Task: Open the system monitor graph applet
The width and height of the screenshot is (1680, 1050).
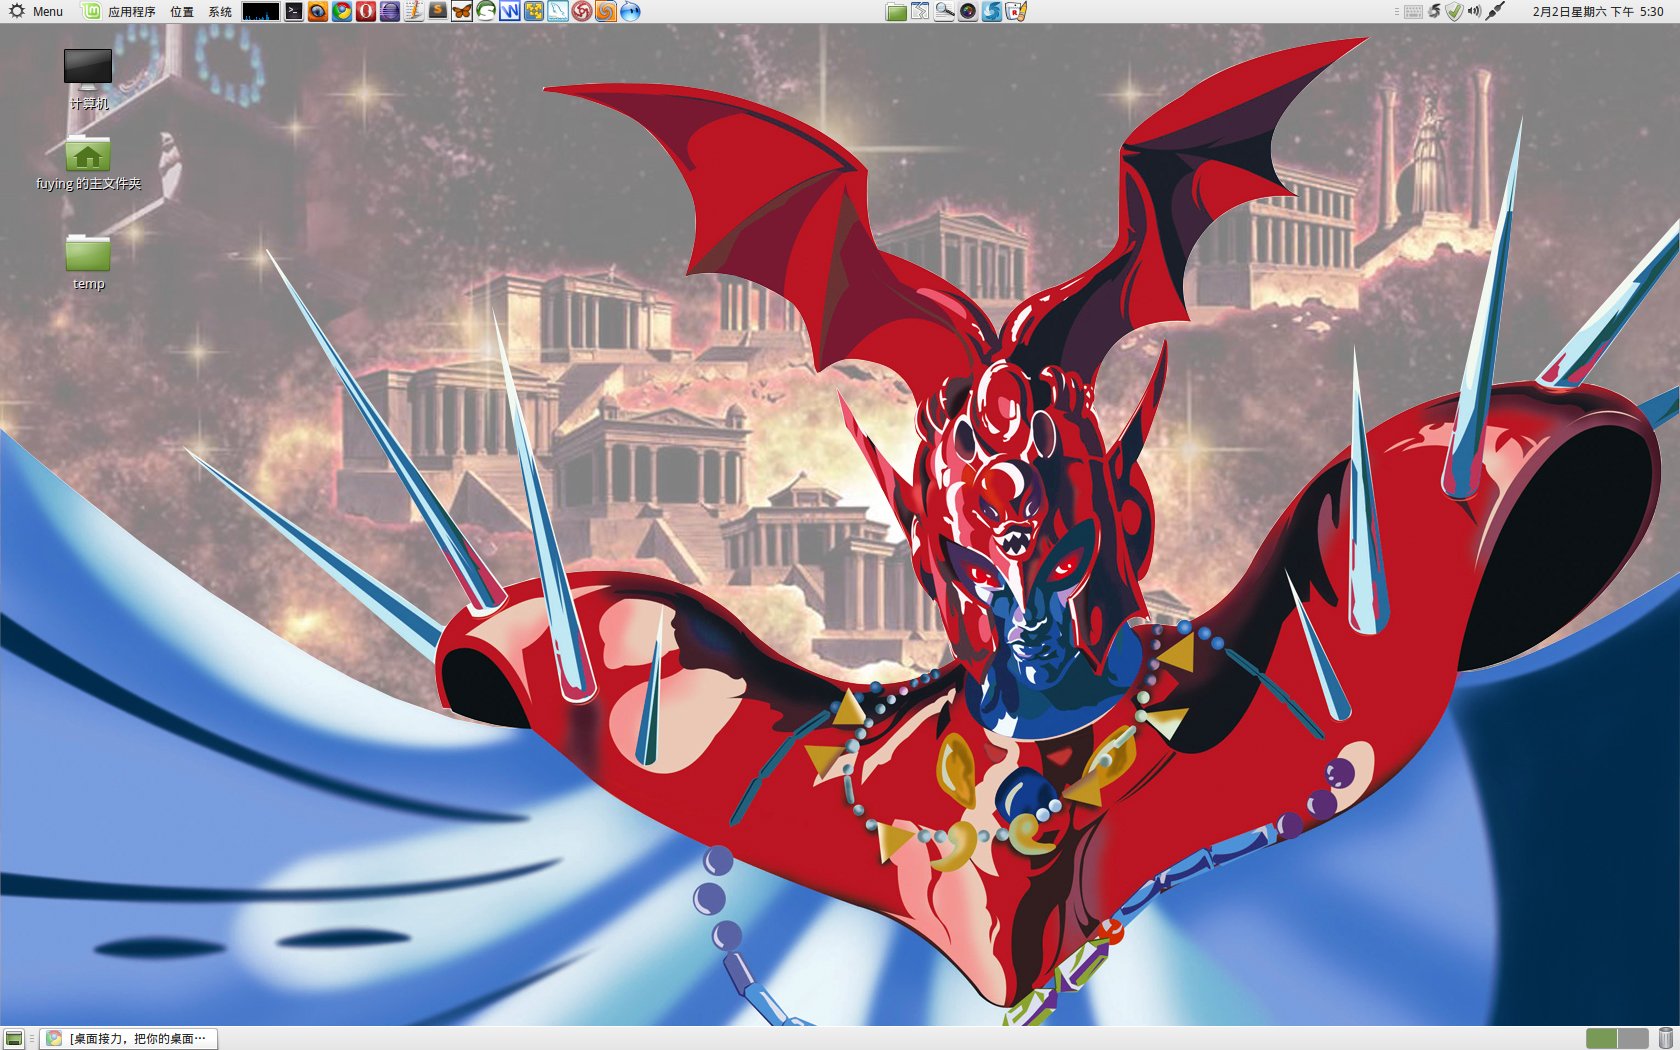Action: (260, 11)
